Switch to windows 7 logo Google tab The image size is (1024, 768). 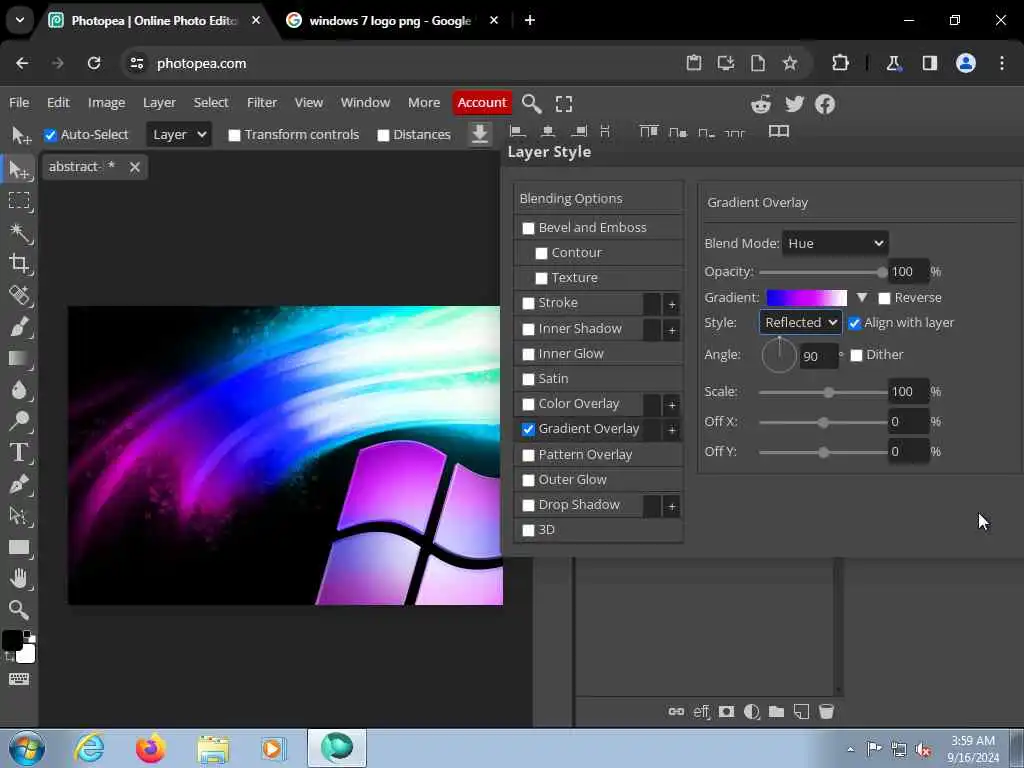pyautogui.click(x=391, y=21)
